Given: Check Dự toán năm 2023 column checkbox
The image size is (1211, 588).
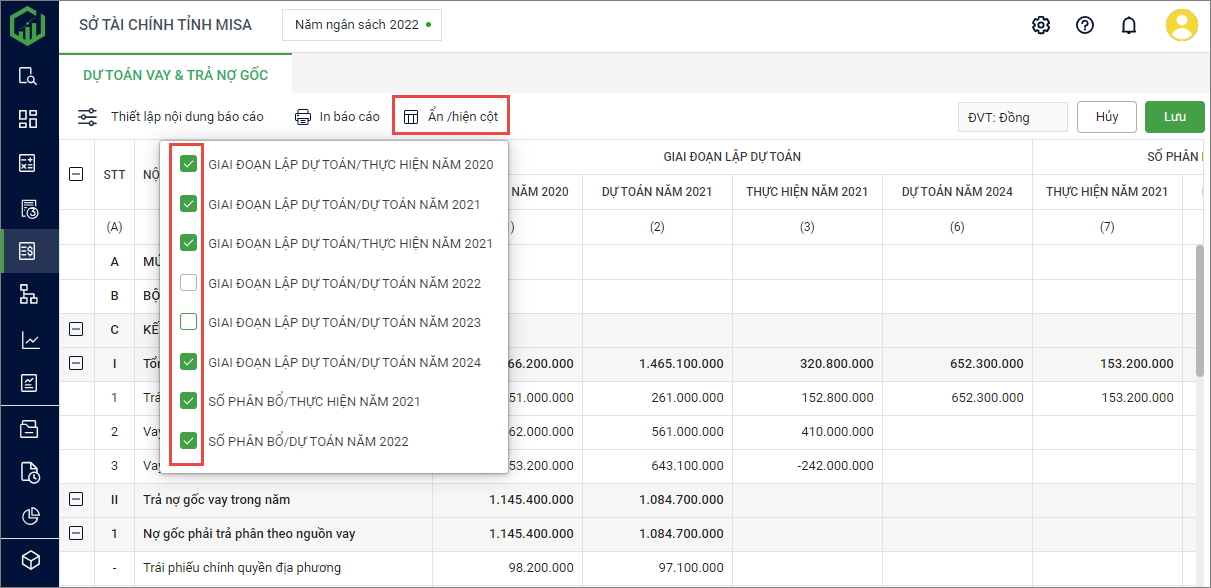Looking at the screenshot, I should click(188, 322).
